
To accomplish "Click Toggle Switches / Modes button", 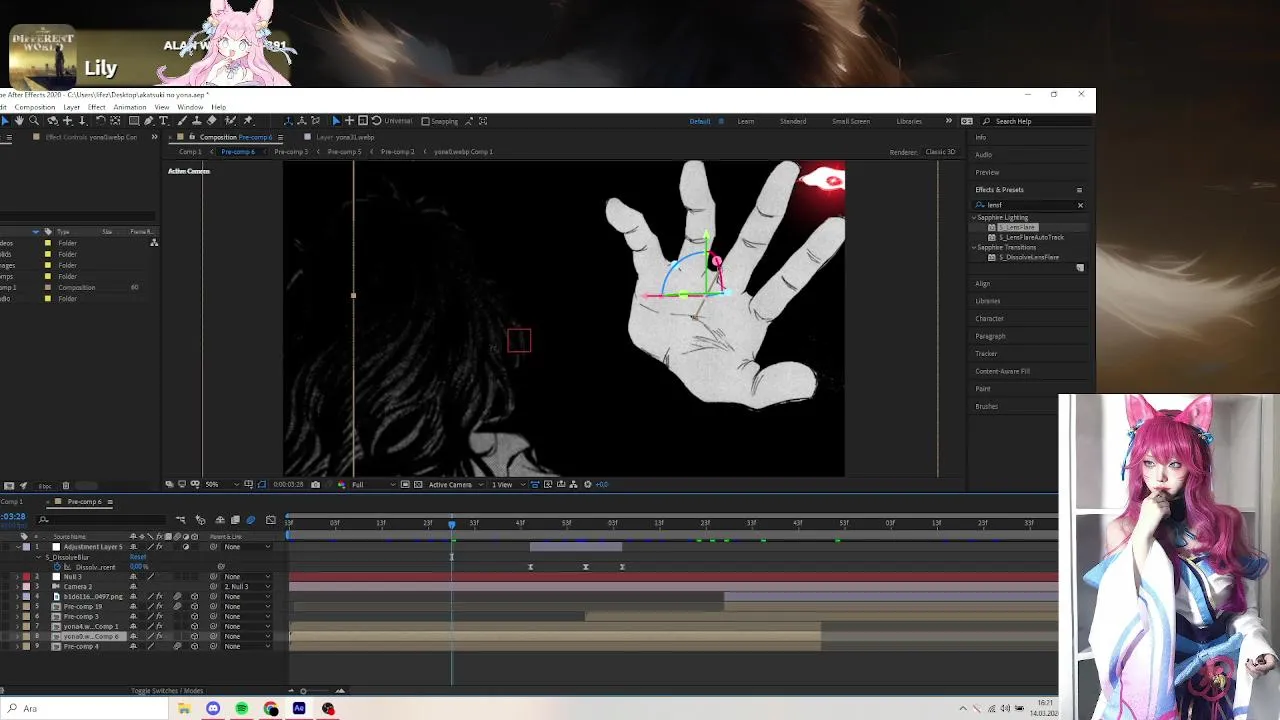I will (167, 691).
